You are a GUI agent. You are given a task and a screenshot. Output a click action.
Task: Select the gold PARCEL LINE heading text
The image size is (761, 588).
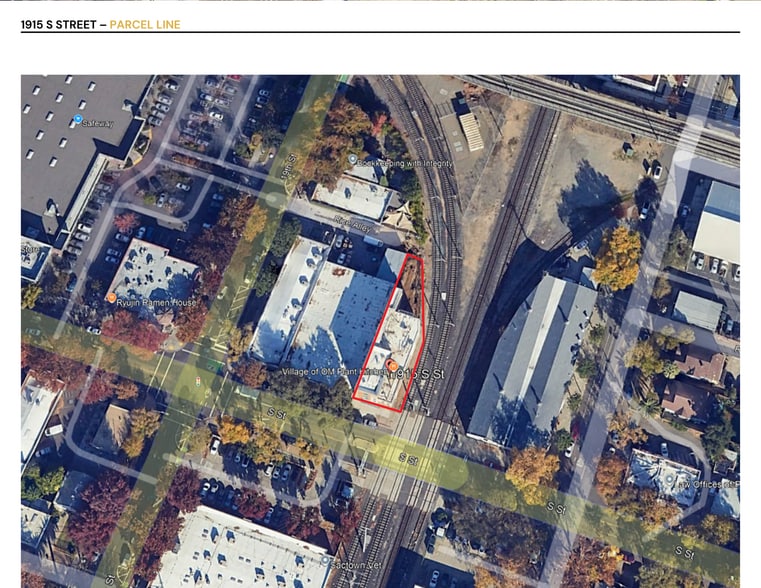(x=145, y=24)
